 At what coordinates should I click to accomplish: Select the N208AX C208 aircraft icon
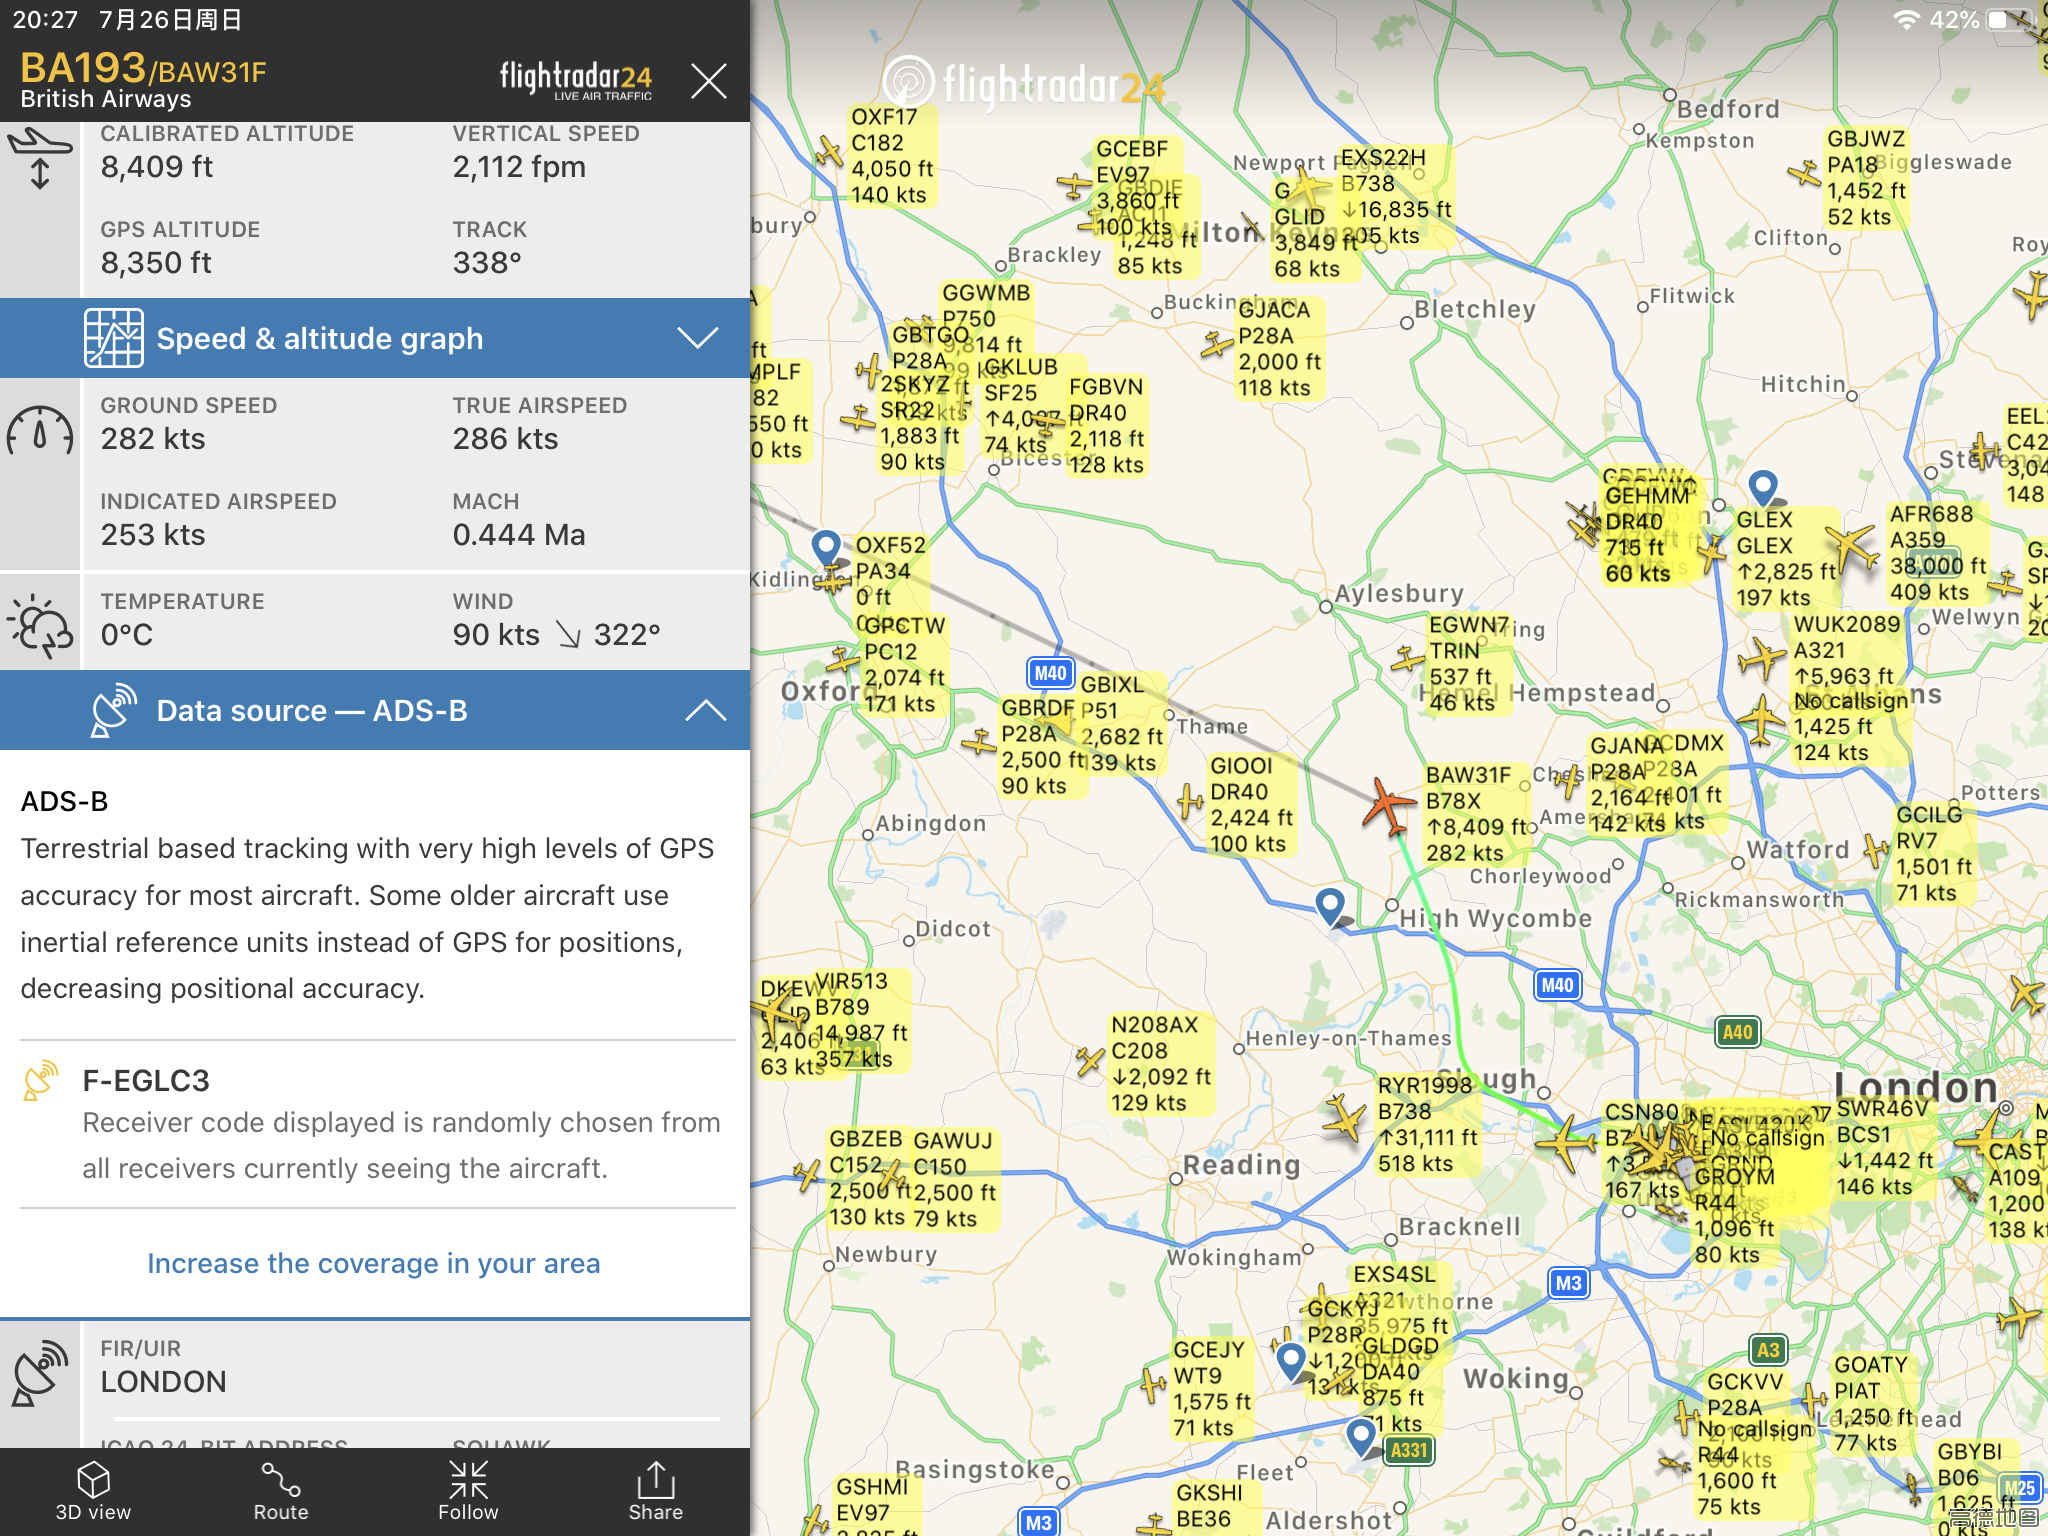1090,1060
